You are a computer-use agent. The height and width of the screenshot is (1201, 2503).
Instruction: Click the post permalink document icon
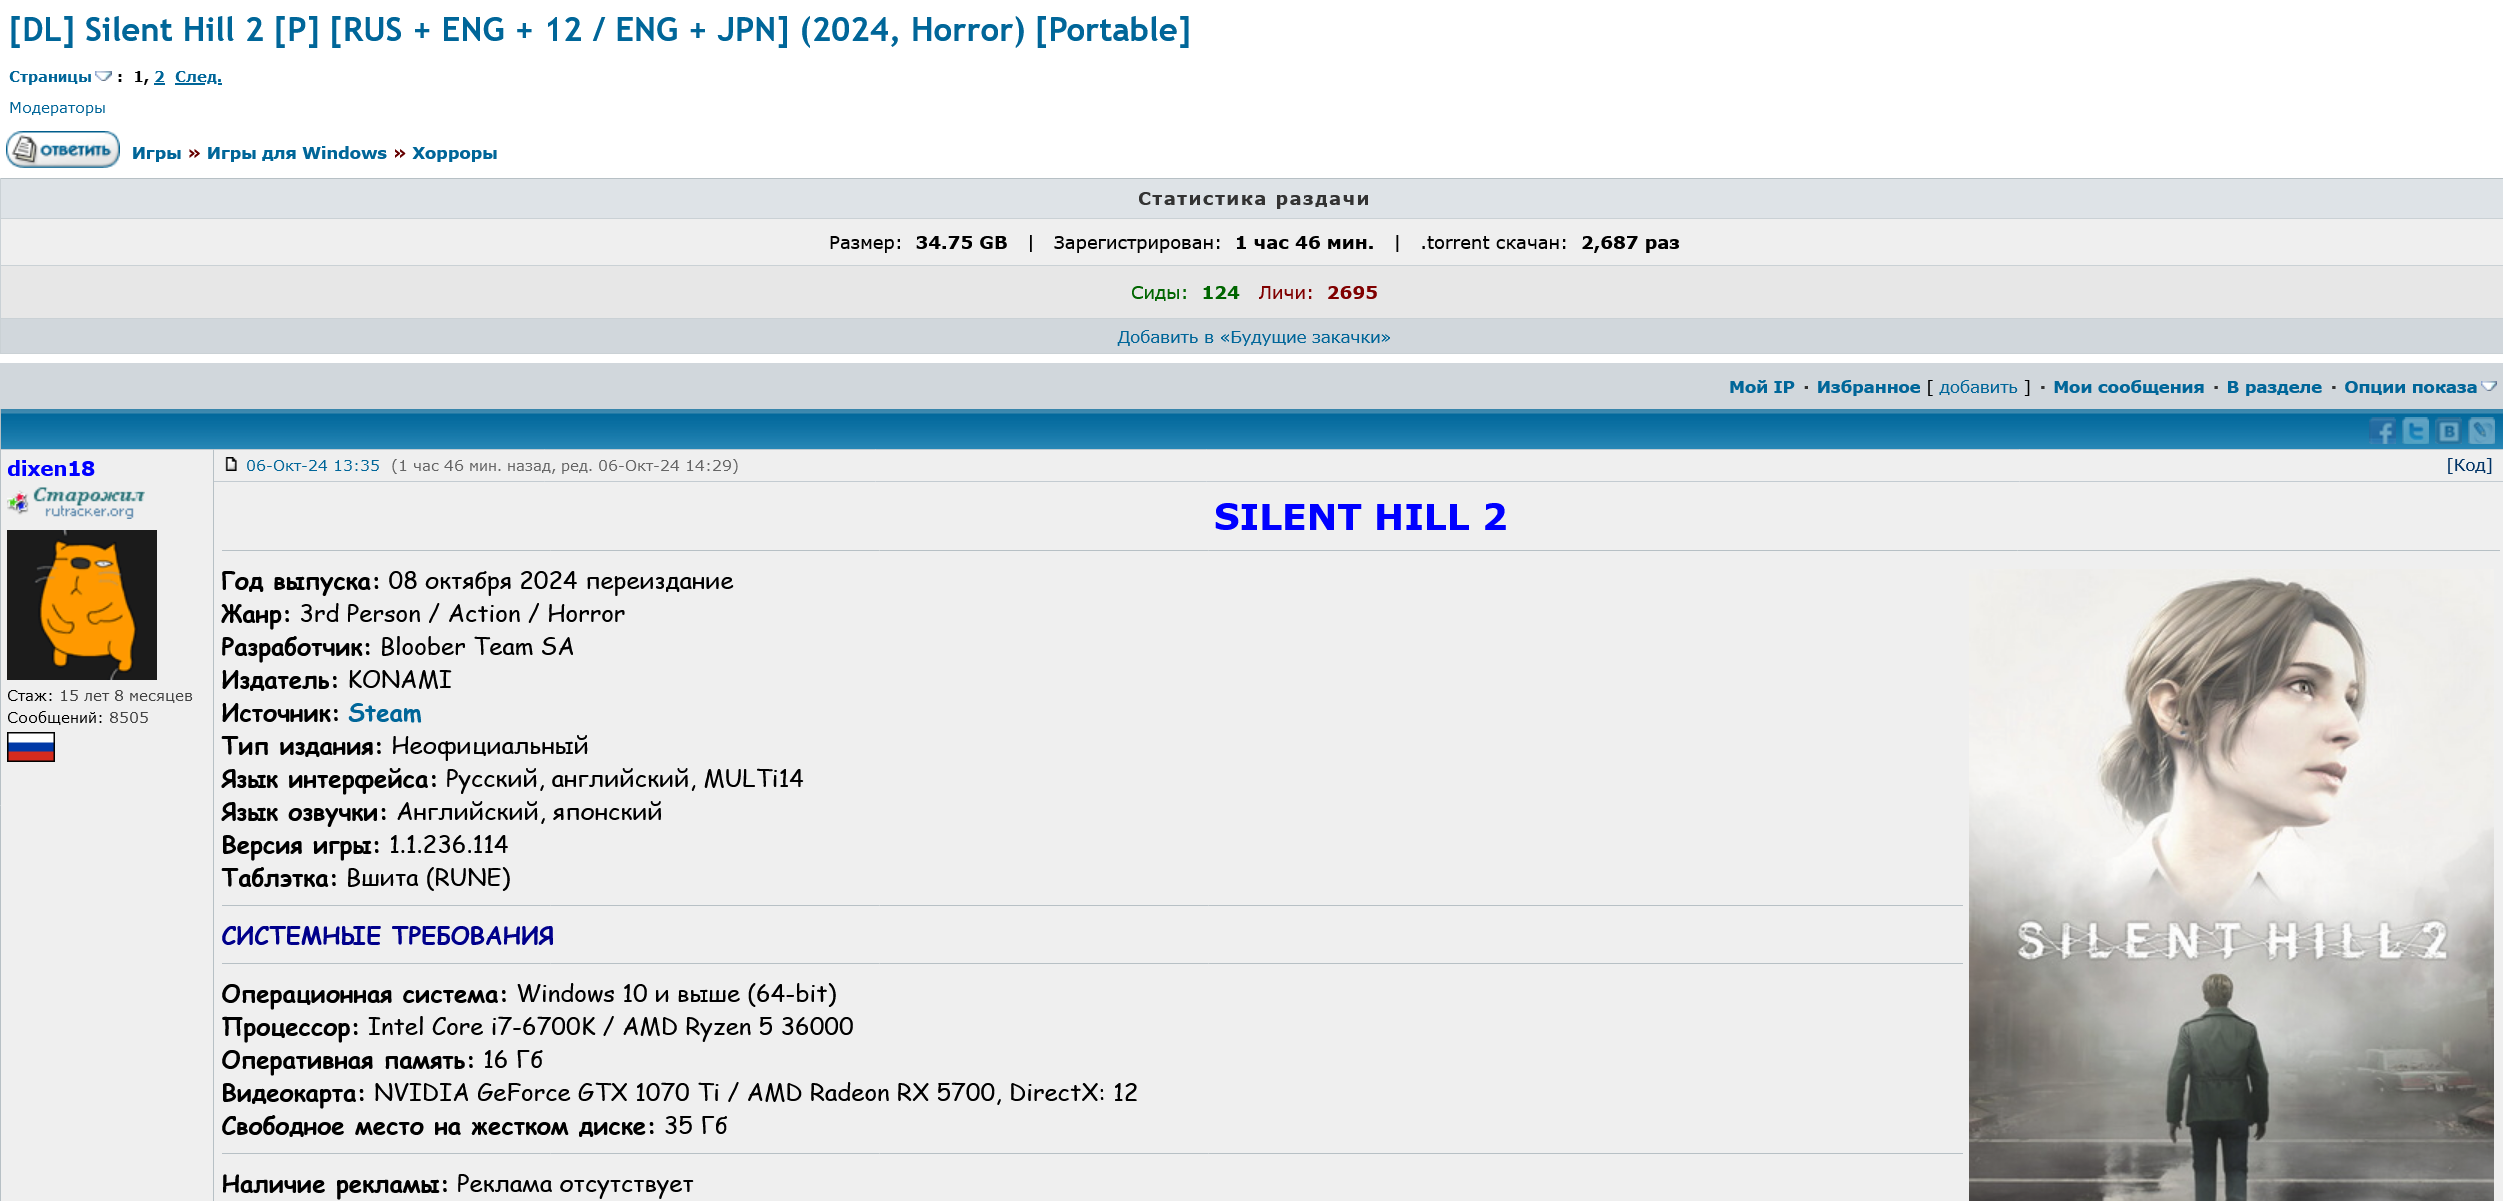231,465
